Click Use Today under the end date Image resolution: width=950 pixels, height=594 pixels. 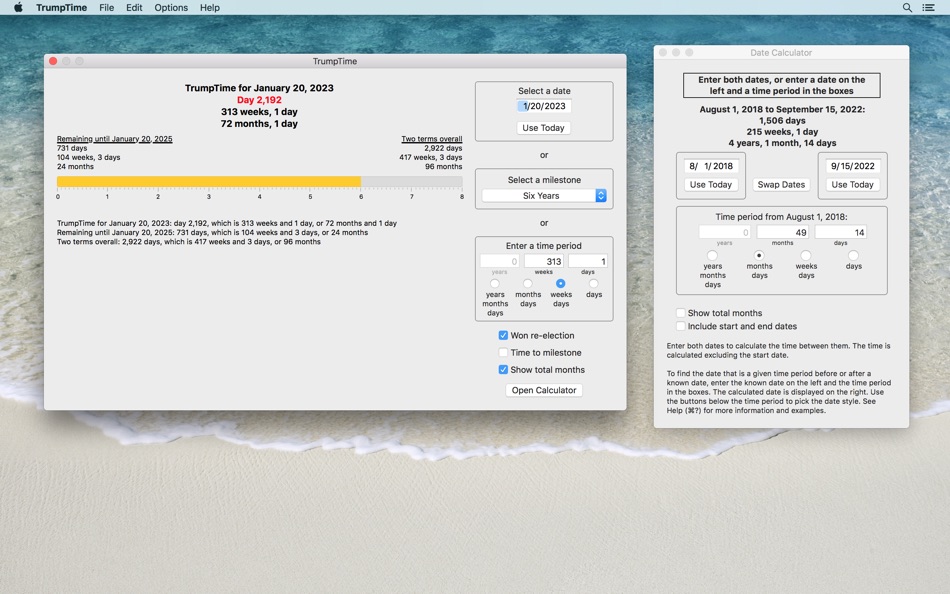point(852,185)
